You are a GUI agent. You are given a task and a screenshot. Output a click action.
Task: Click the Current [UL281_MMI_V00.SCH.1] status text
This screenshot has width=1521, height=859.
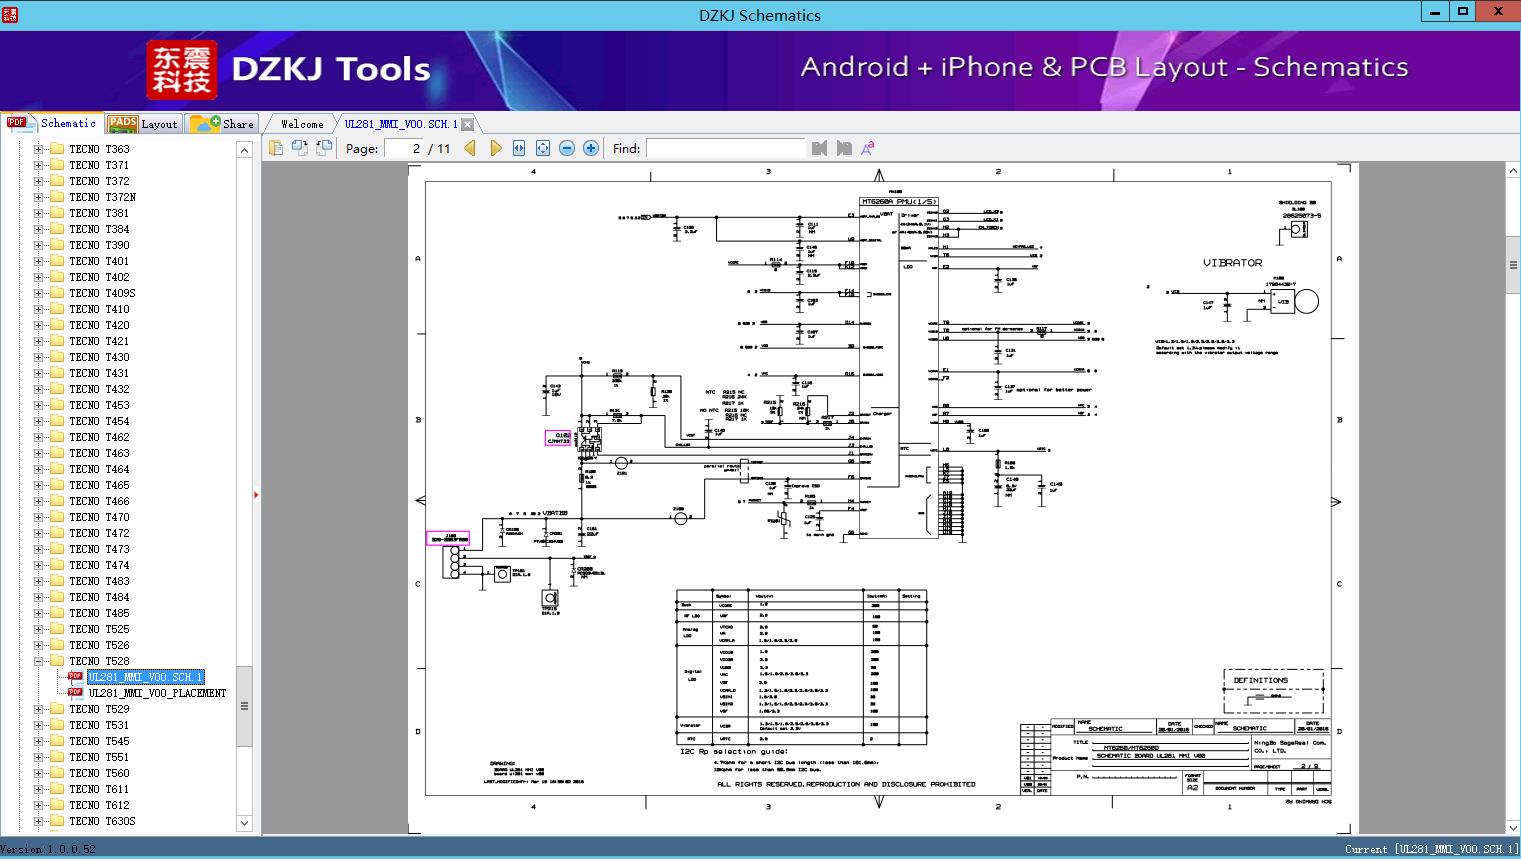pyautogui.click(x=1432, y=849)
